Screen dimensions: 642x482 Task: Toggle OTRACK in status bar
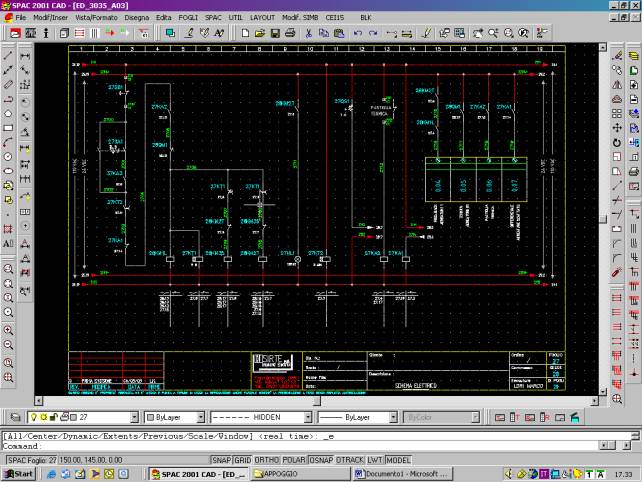pos(350,460)
